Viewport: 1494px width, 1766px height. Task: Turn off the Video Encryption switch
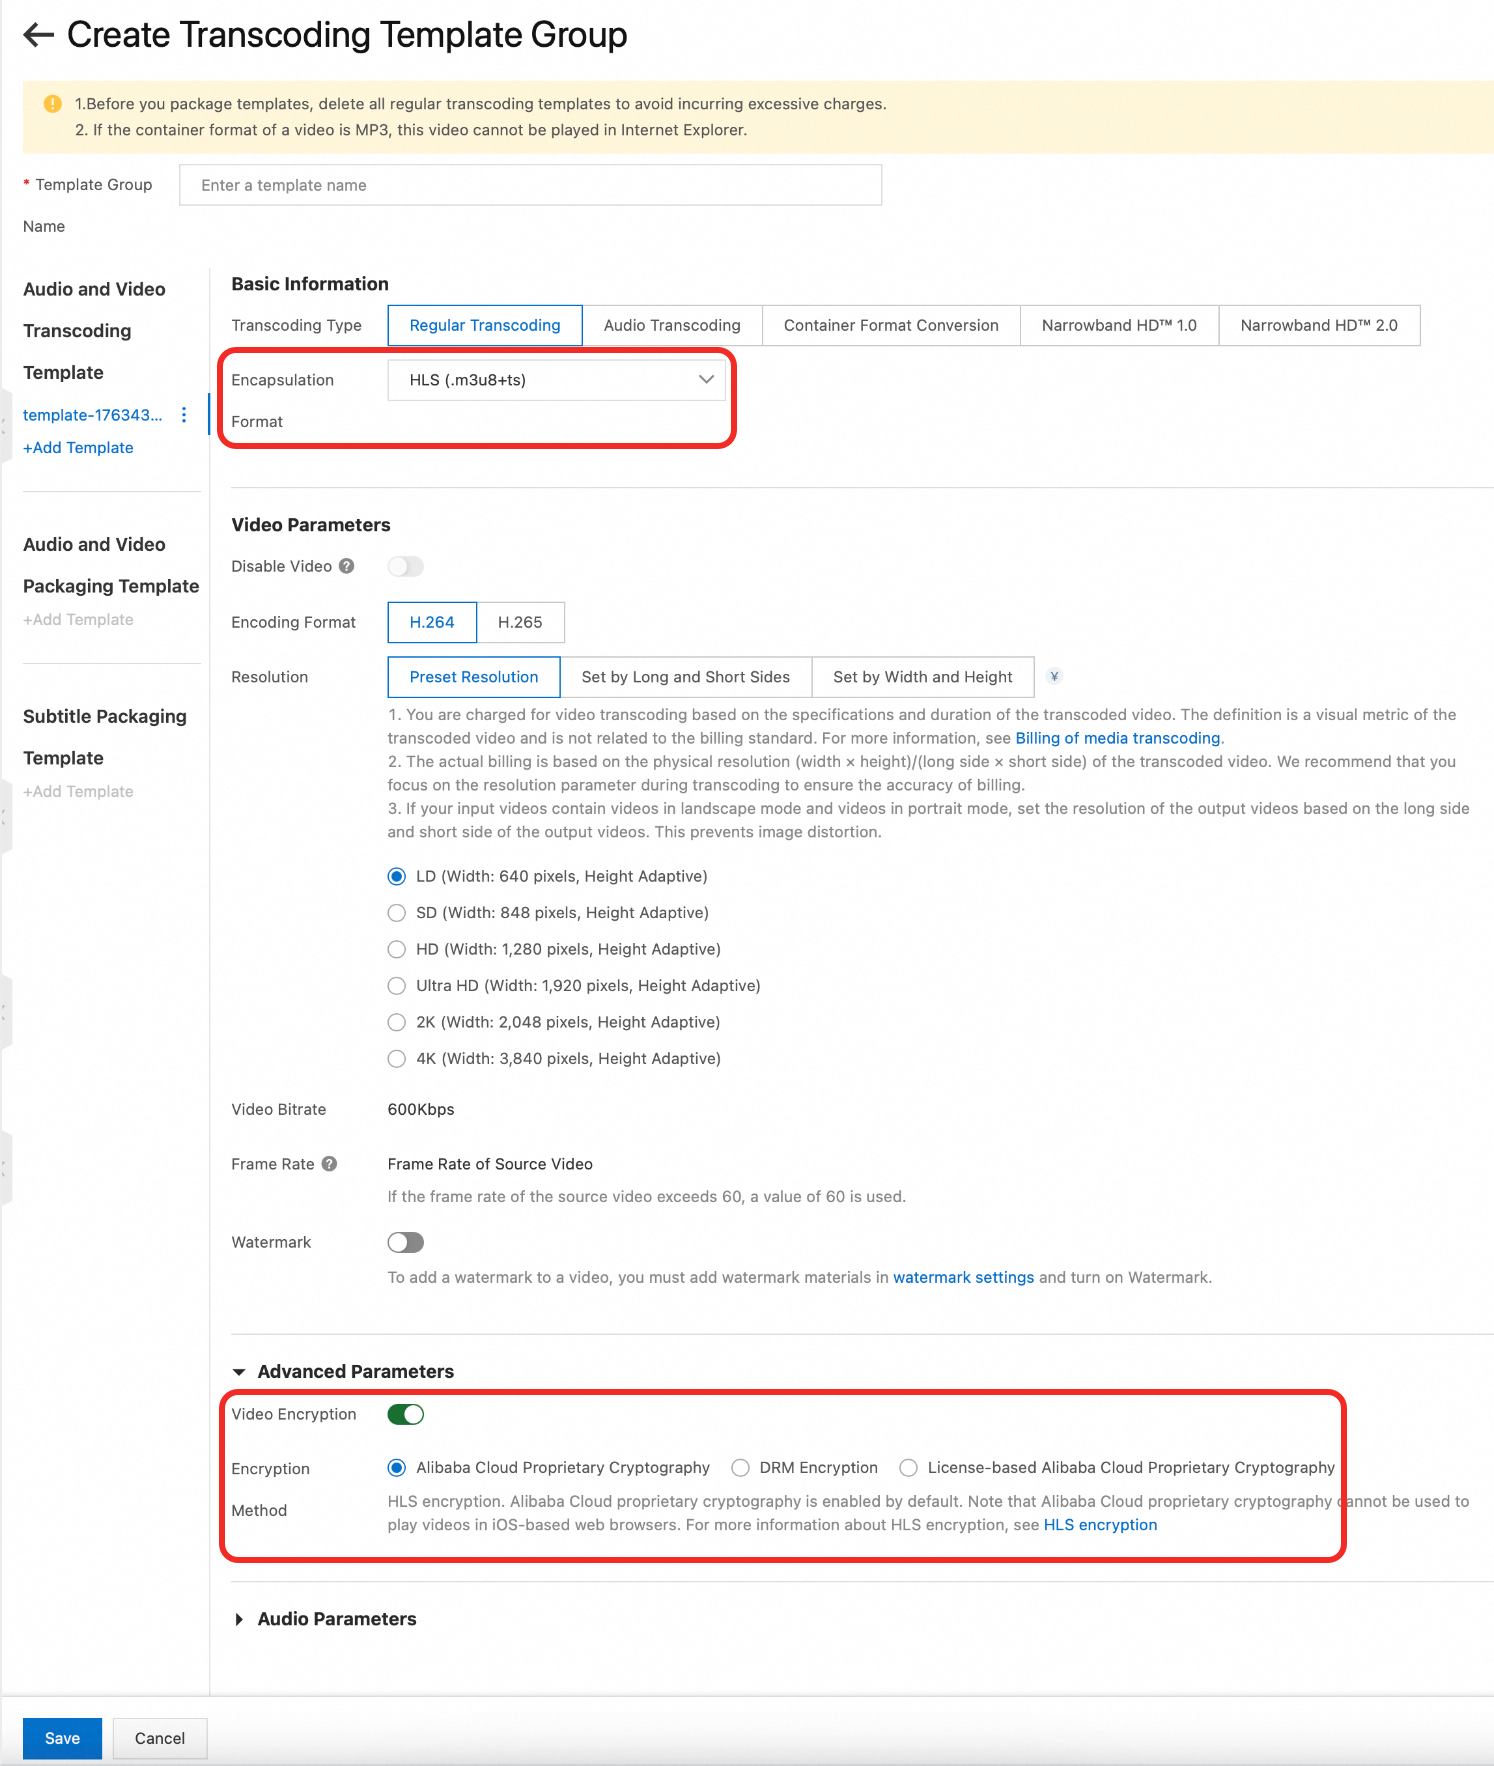406,1414
